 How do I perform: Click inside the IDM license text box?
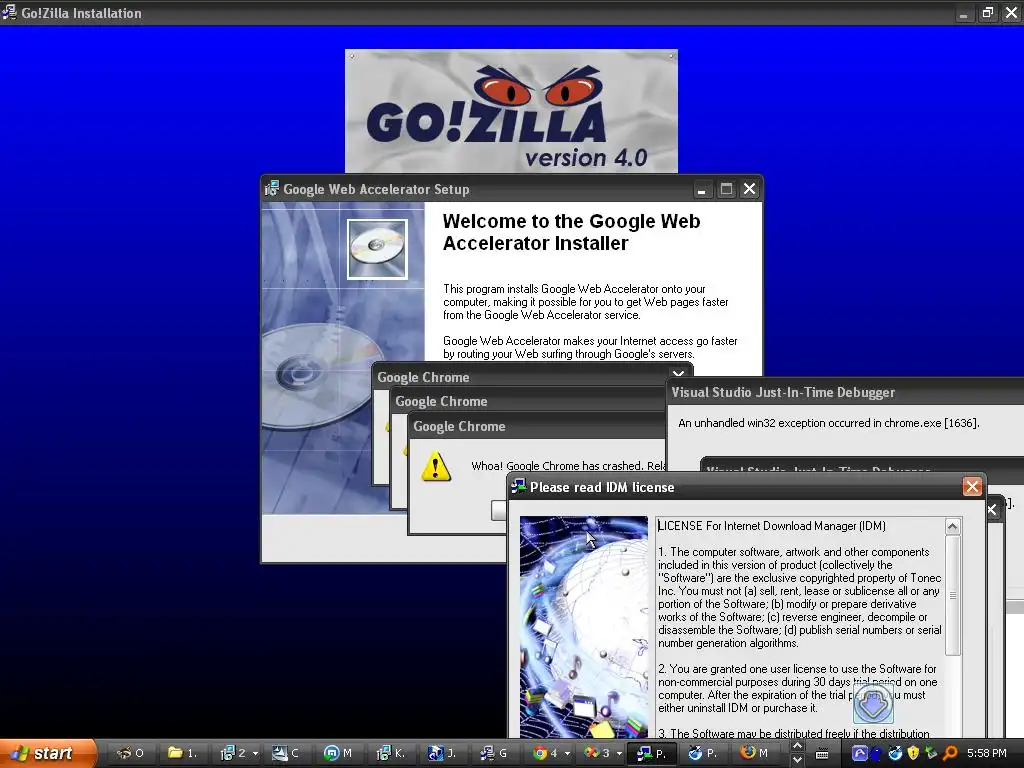(800, 627)
